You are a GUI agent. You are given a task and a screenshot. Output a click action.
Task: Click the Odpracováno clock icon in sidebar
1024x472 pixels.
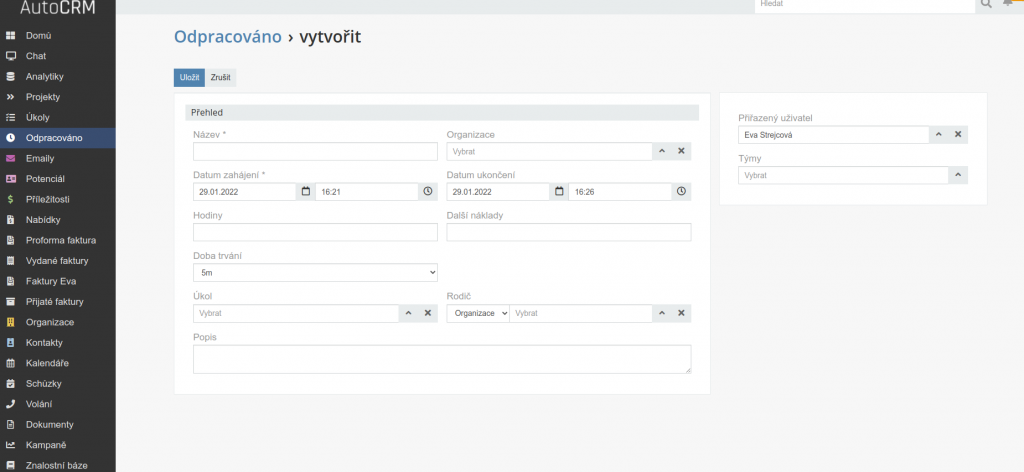[x=10, y=138]
